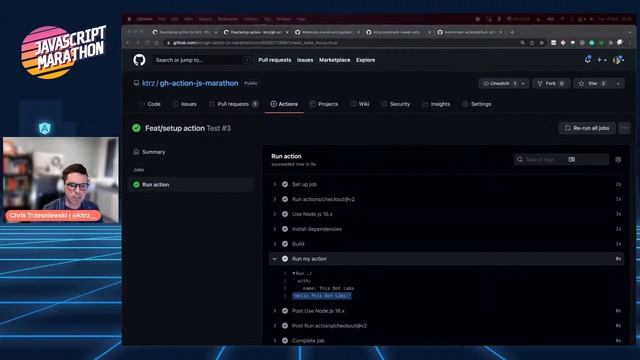Expand the Run actions/checkout@v2 step
The image size is (640, 360).
point(275,199)
